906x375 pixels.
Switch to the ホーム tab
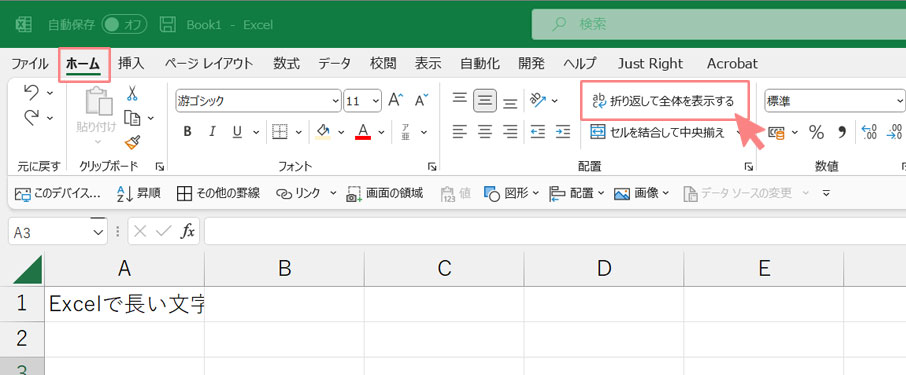click(83, 64)
